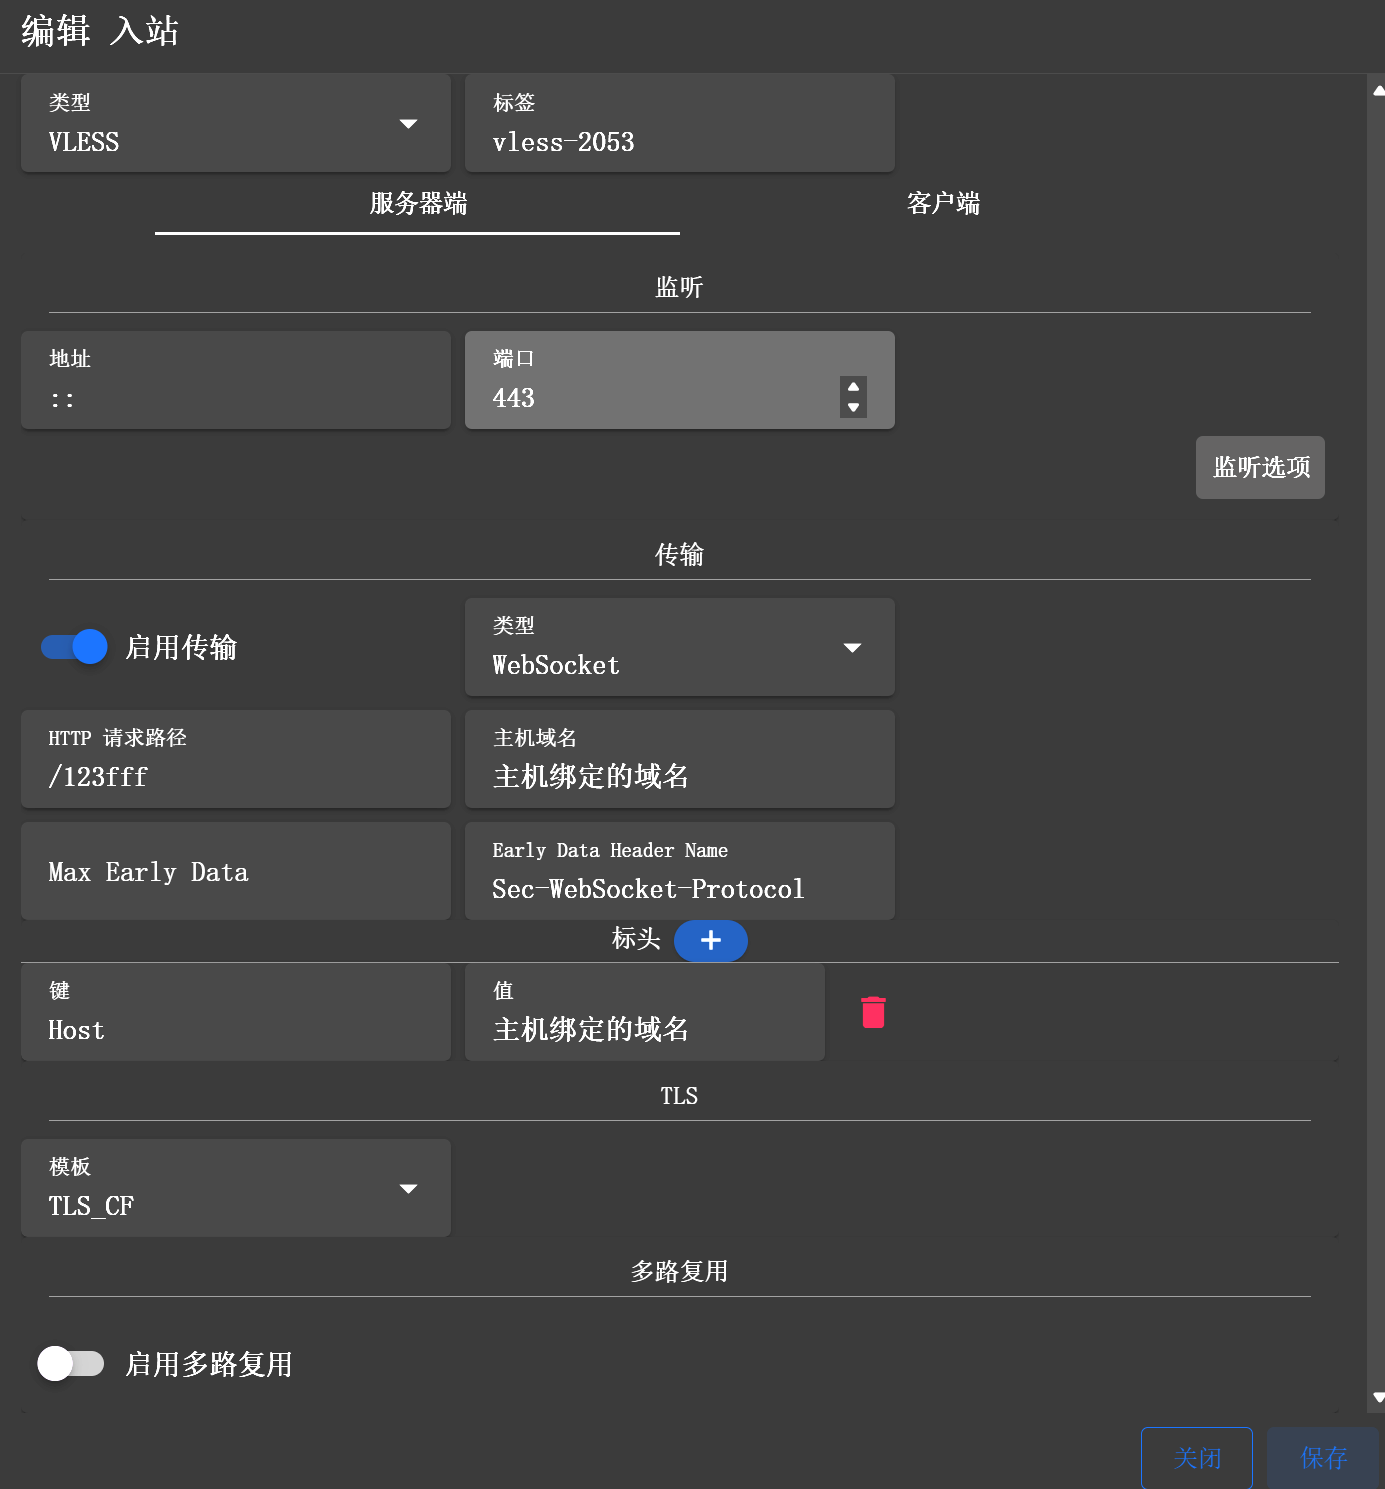Disable the 启用传输 transport toggle
The height and width of the screenshot is (1489, 1385).
pyautogui.click(x=74, y=647)
